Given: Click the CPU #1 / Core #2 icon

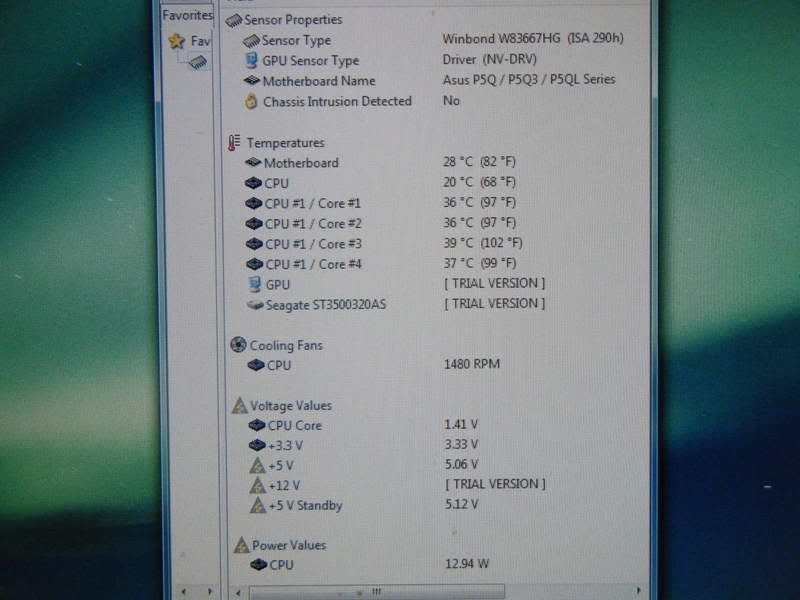Looking at the screenshot, I should tap(254, 223).
